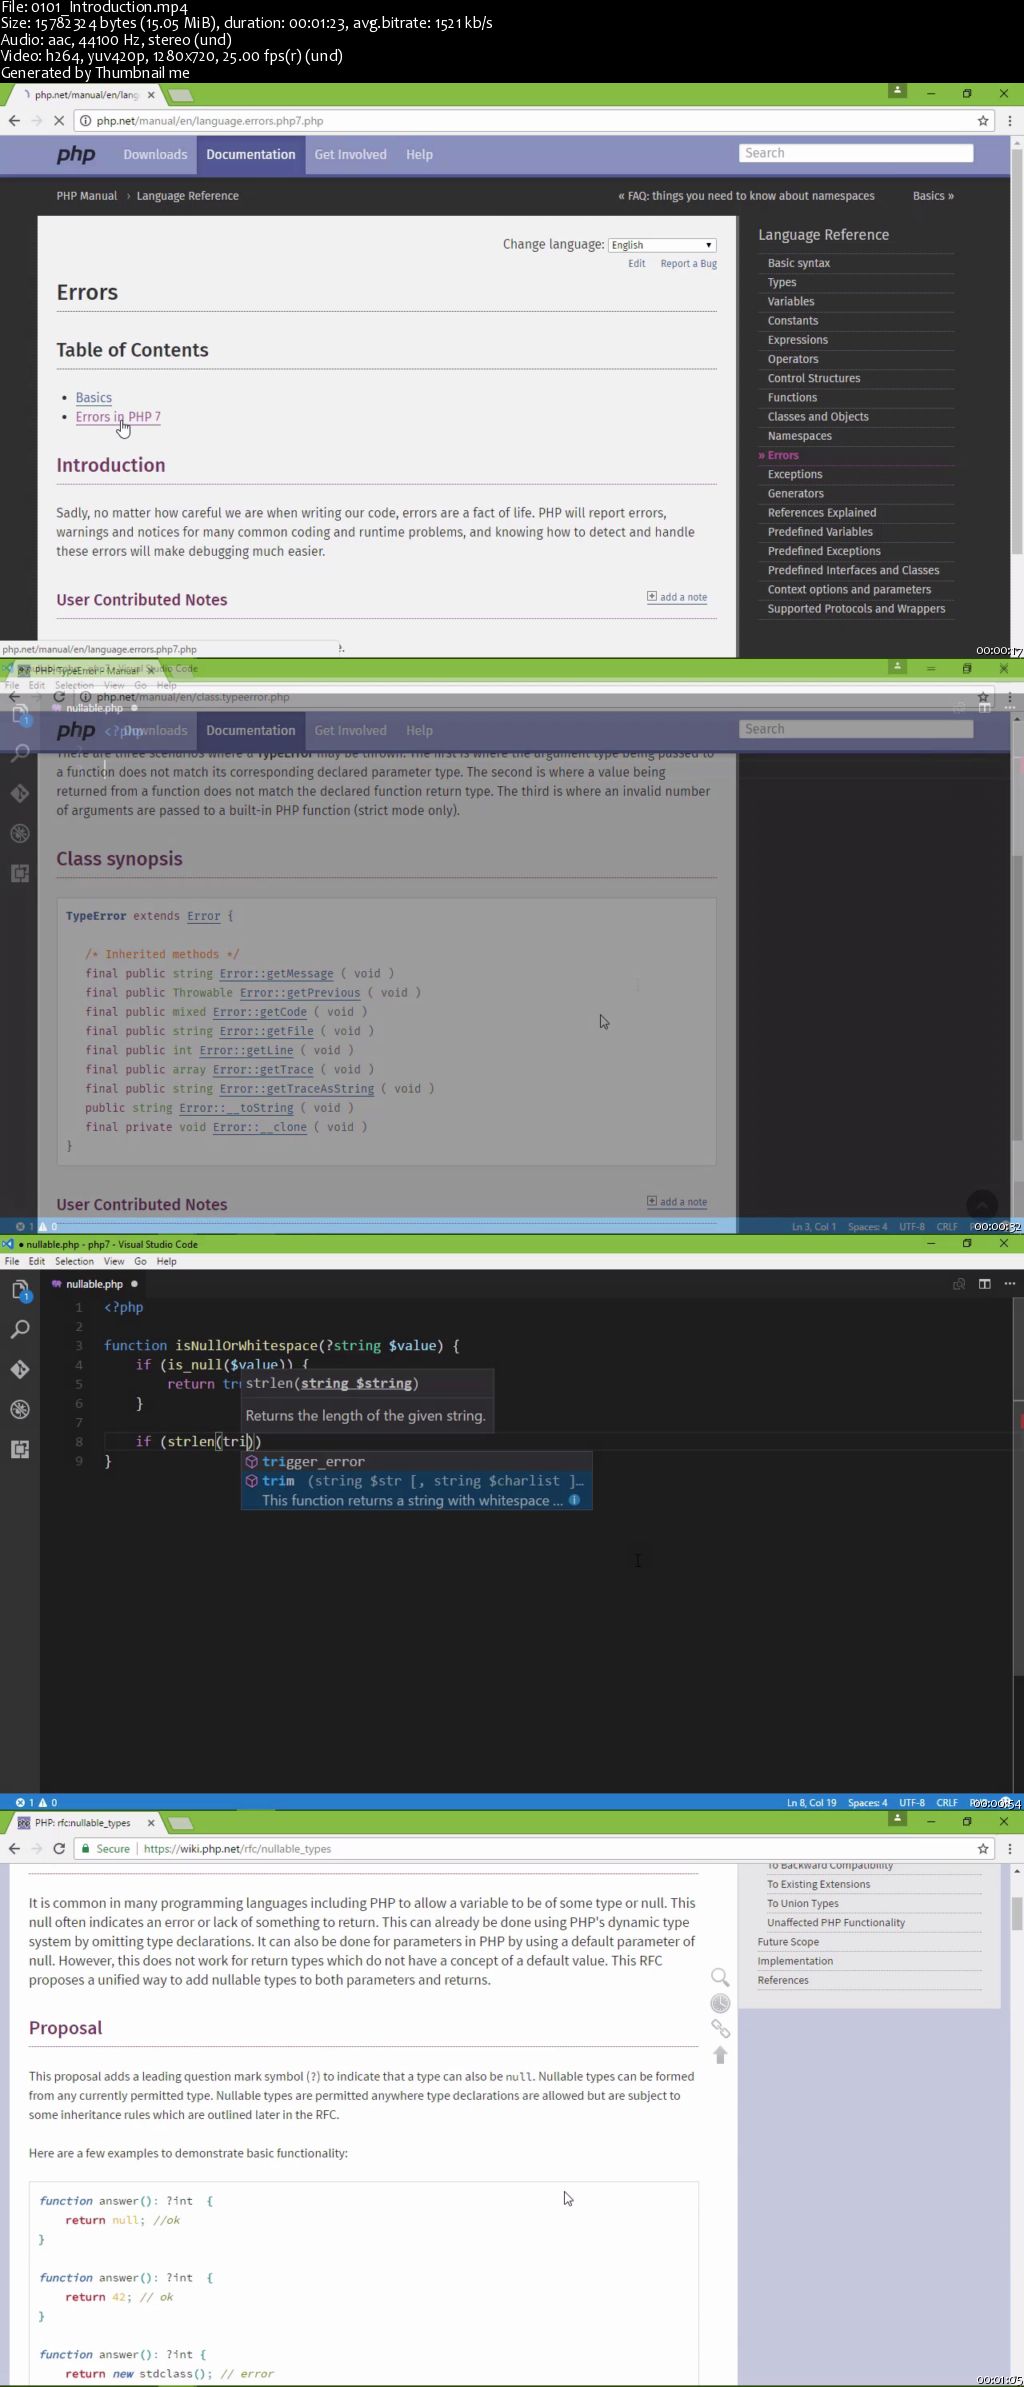Open the Selection menu in Visual Studio Code
Screen dimensions: 1024x2387
74,1262
